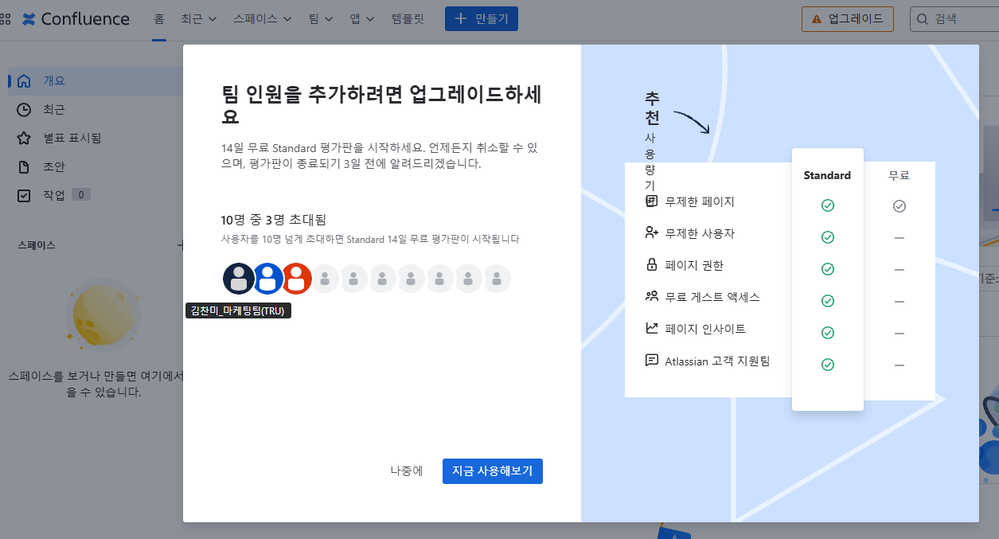Expand the 스페이스 dropdown menu
999x539 pixels.
point(262,19)
